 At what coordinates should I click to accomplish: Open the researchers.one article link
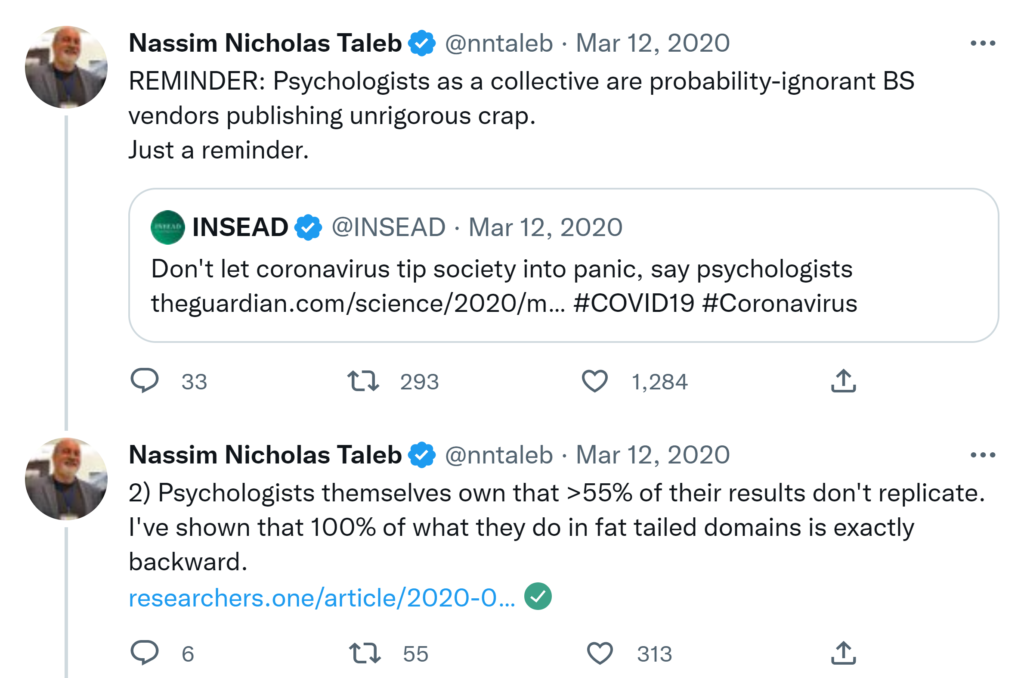coord(322,598)
